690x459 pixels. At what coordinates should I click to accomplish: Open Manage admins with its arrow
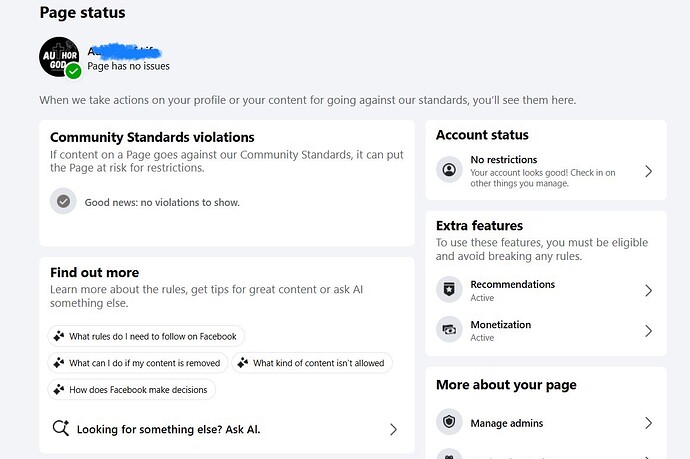(648, 423)
